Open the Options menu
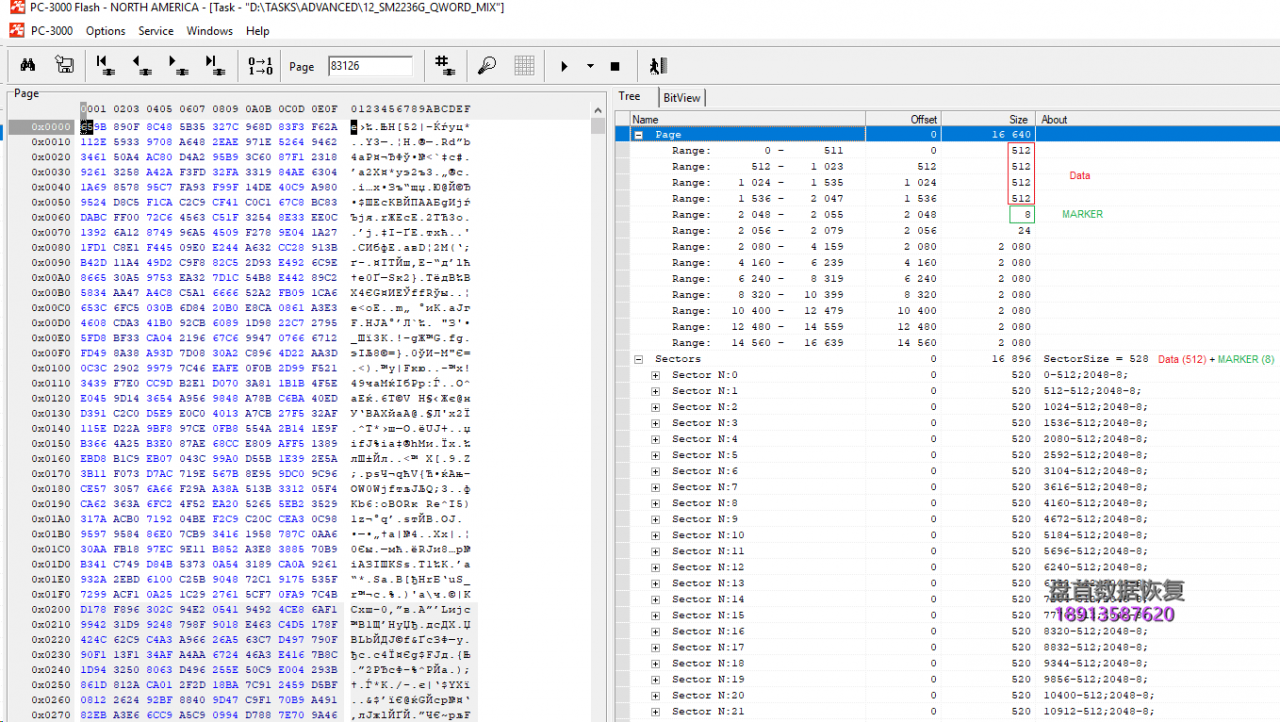The height and width of the screenshot is (722, 1280). click(x=105, y=31)
